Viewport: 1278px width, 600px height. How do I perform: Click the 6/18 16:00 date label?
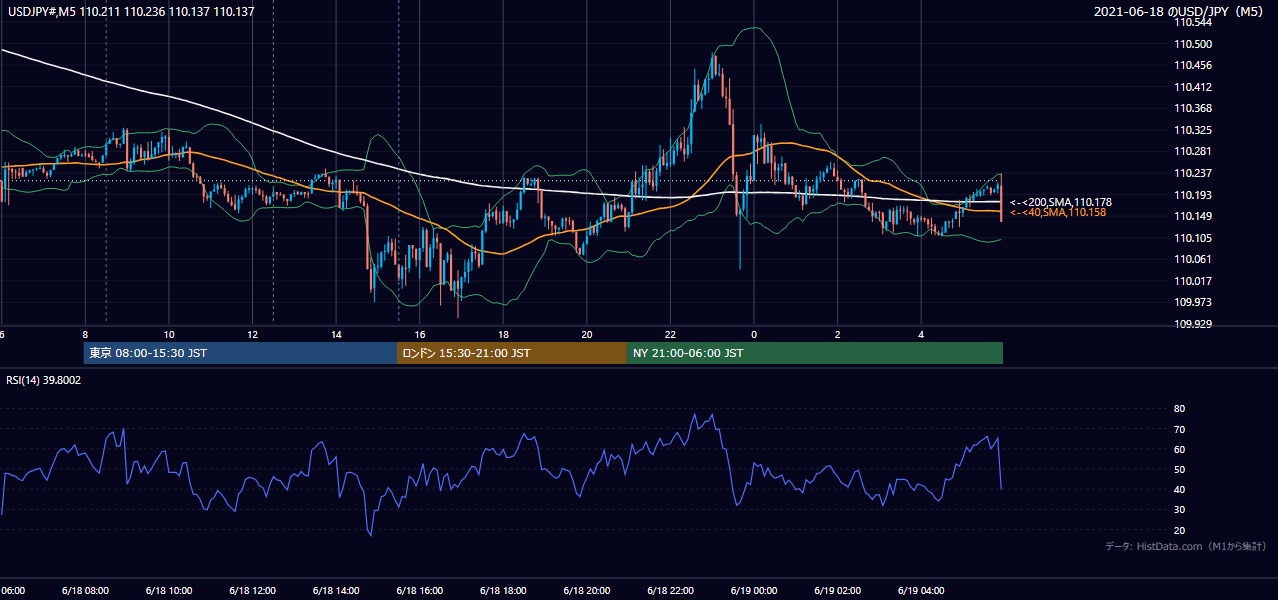coord(419,591)
